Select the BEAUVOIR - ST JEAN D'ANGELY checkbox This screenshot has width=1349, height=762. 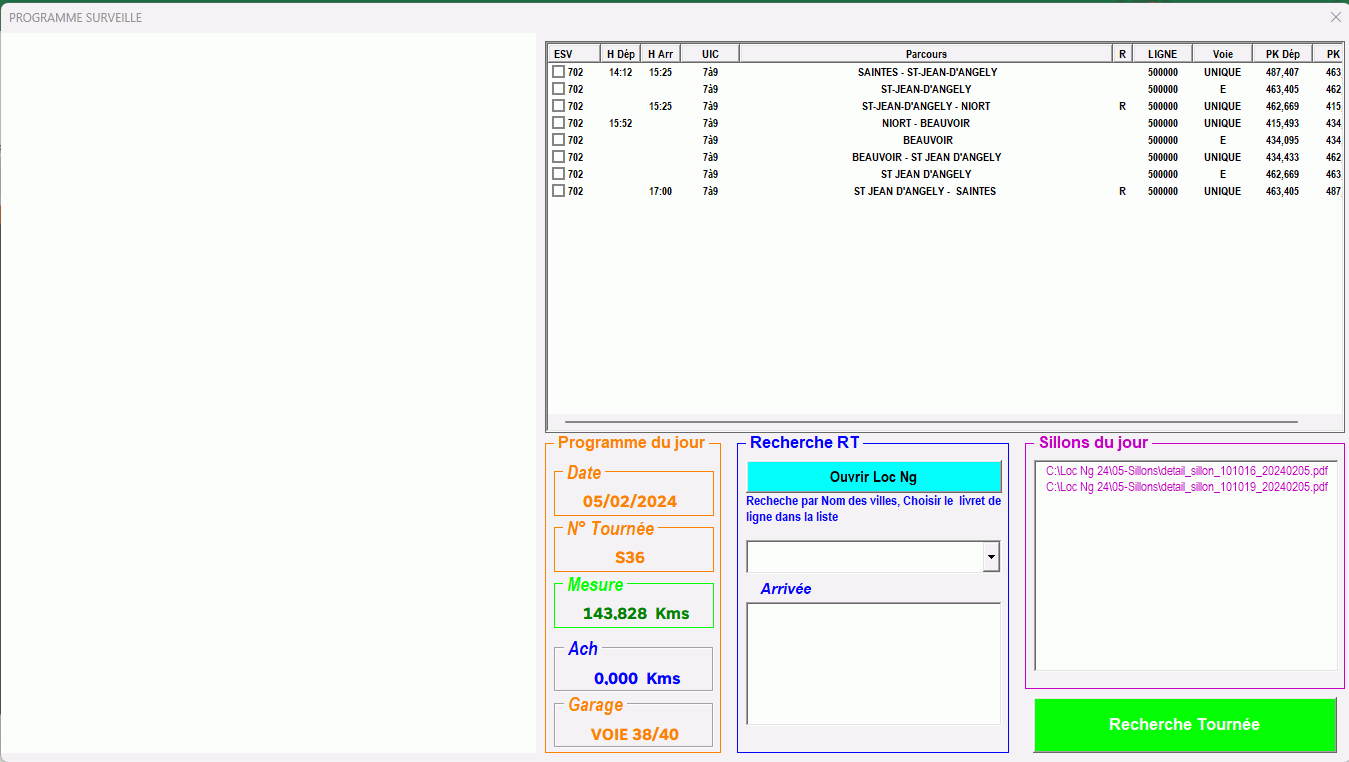(x=558, y=157)
